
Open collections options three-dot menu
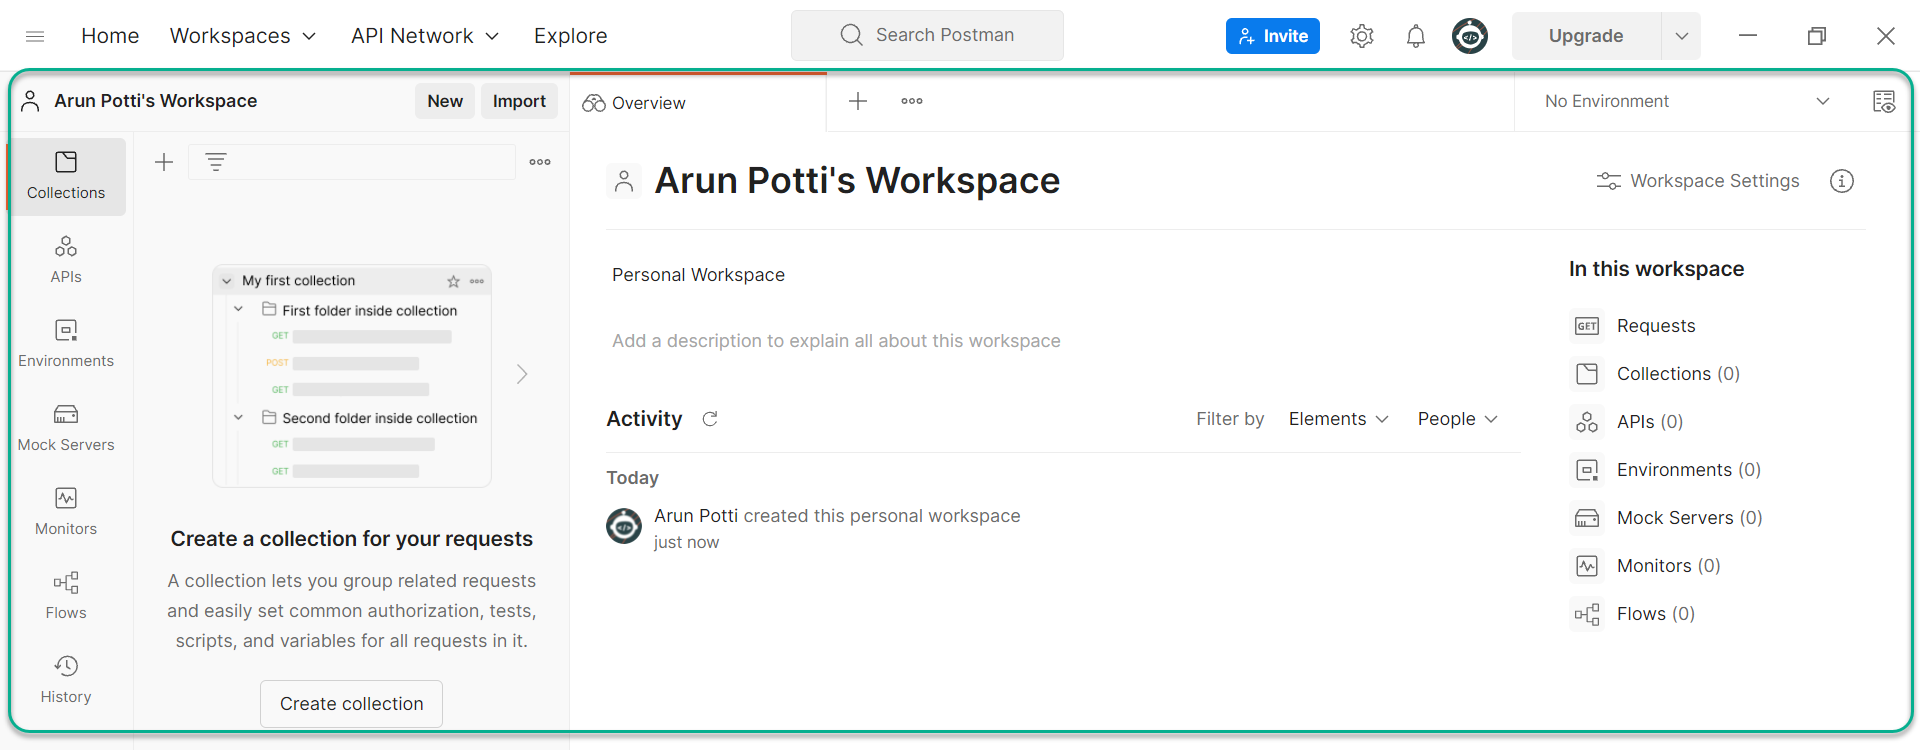pyautogui.click(x=540, y=162)
